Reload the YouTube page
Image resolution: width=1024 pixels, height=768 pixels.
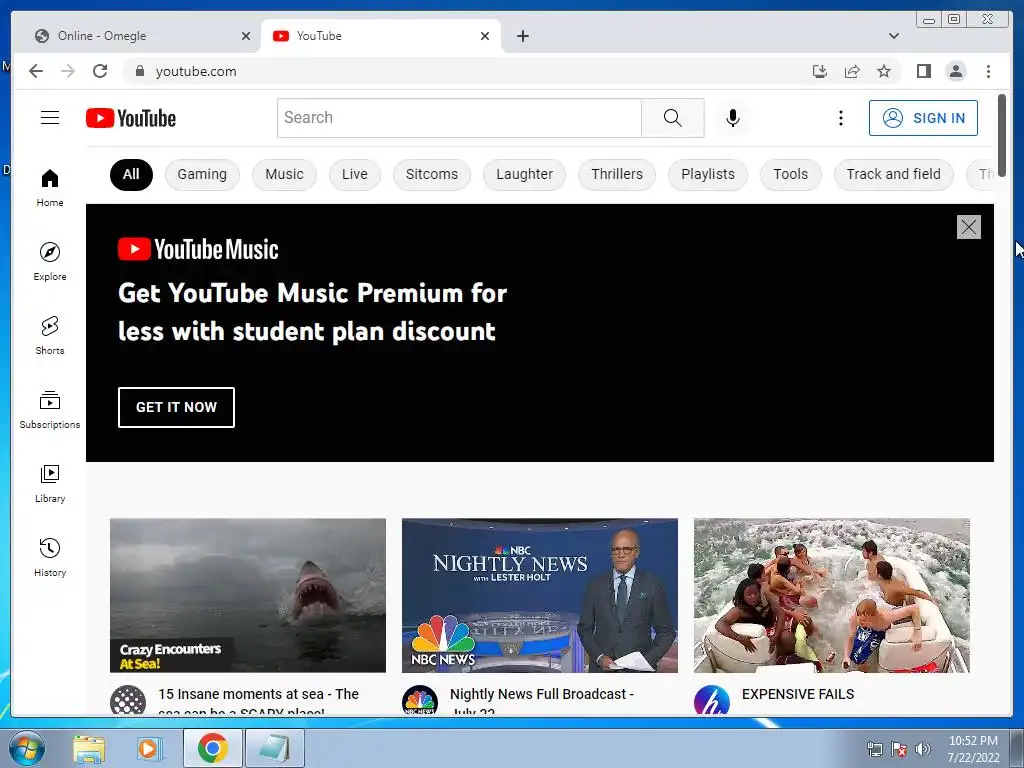coord(100,71)
